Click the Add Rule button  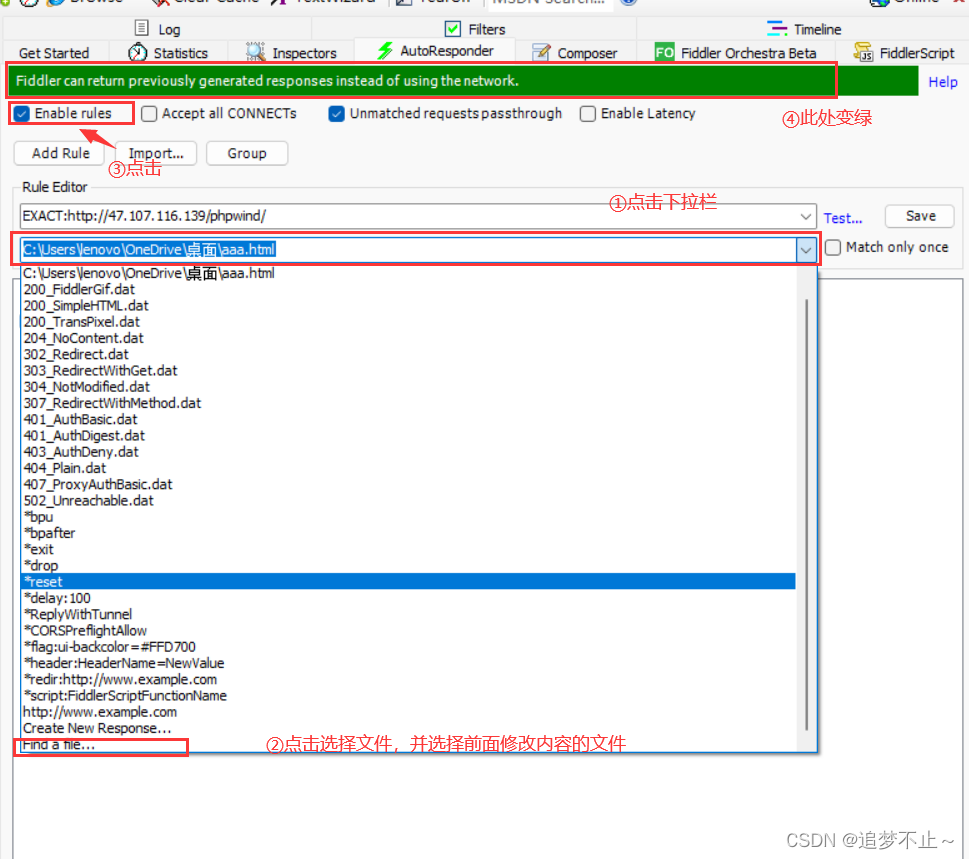coord(59,152)
